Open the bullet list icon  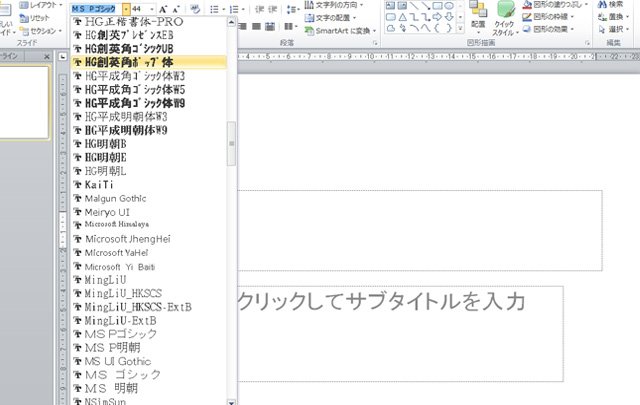click(x=216, y=8)
